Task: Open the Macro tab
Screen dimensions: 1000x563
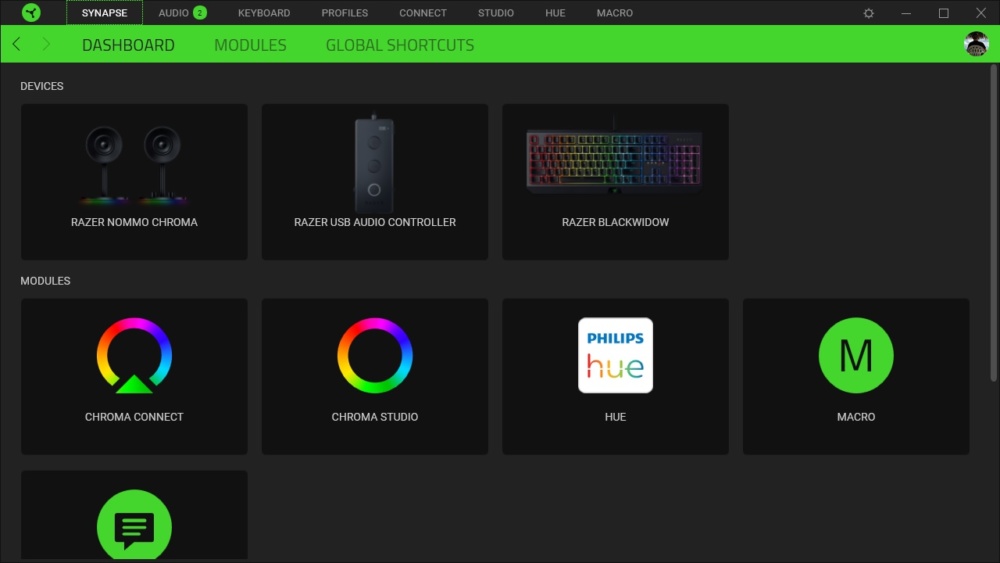Action: [615, 13]
